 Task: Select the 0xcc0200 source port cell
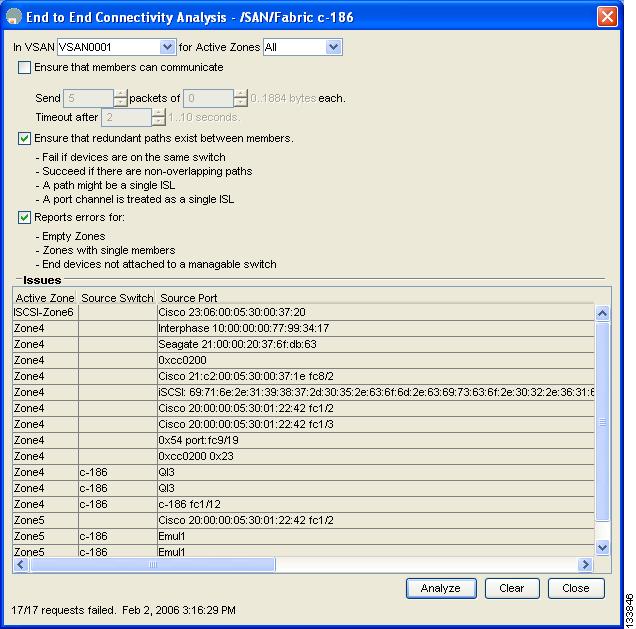pyautogui.click(x=376, y=360)
